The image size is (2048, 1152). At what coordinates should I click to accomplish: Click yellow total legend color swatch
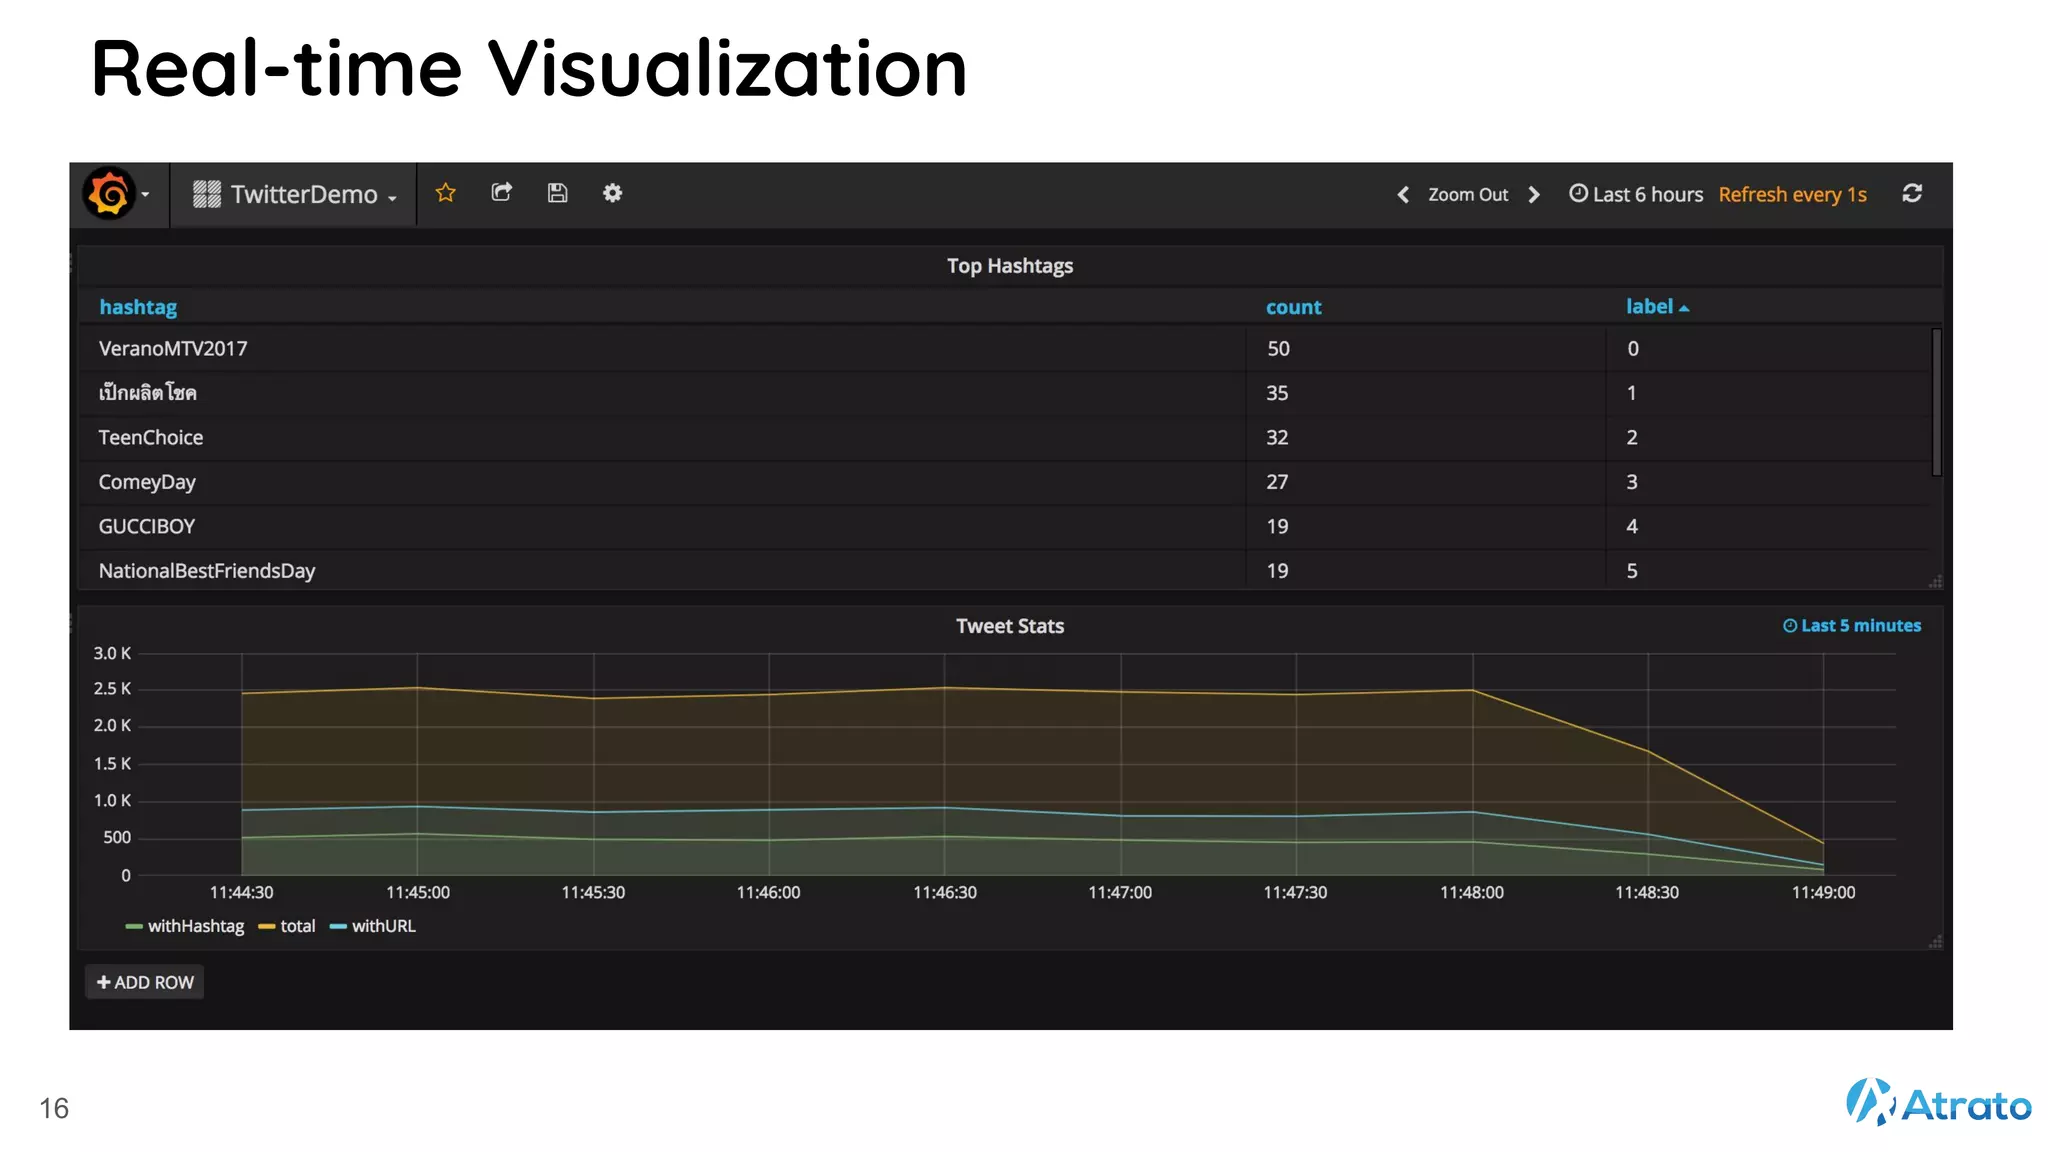tap(266, 927)
